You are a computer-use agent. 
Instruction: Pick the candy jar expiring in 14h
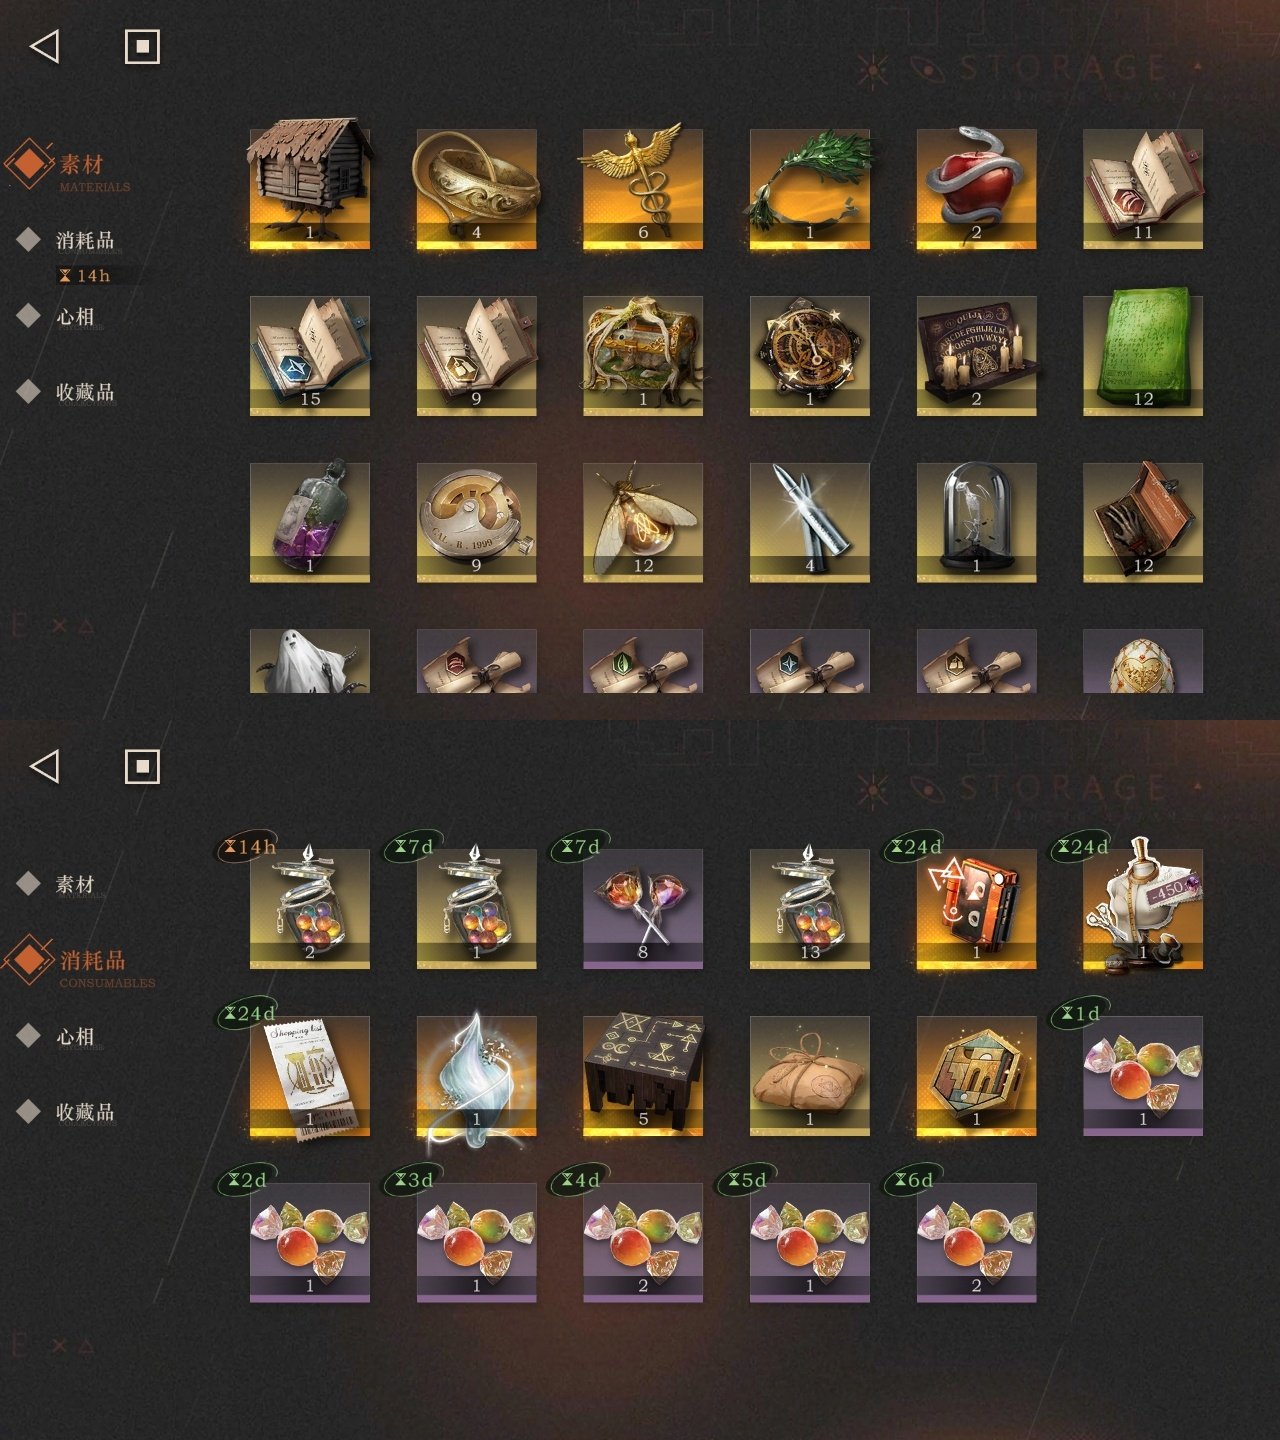pos(309,906)
